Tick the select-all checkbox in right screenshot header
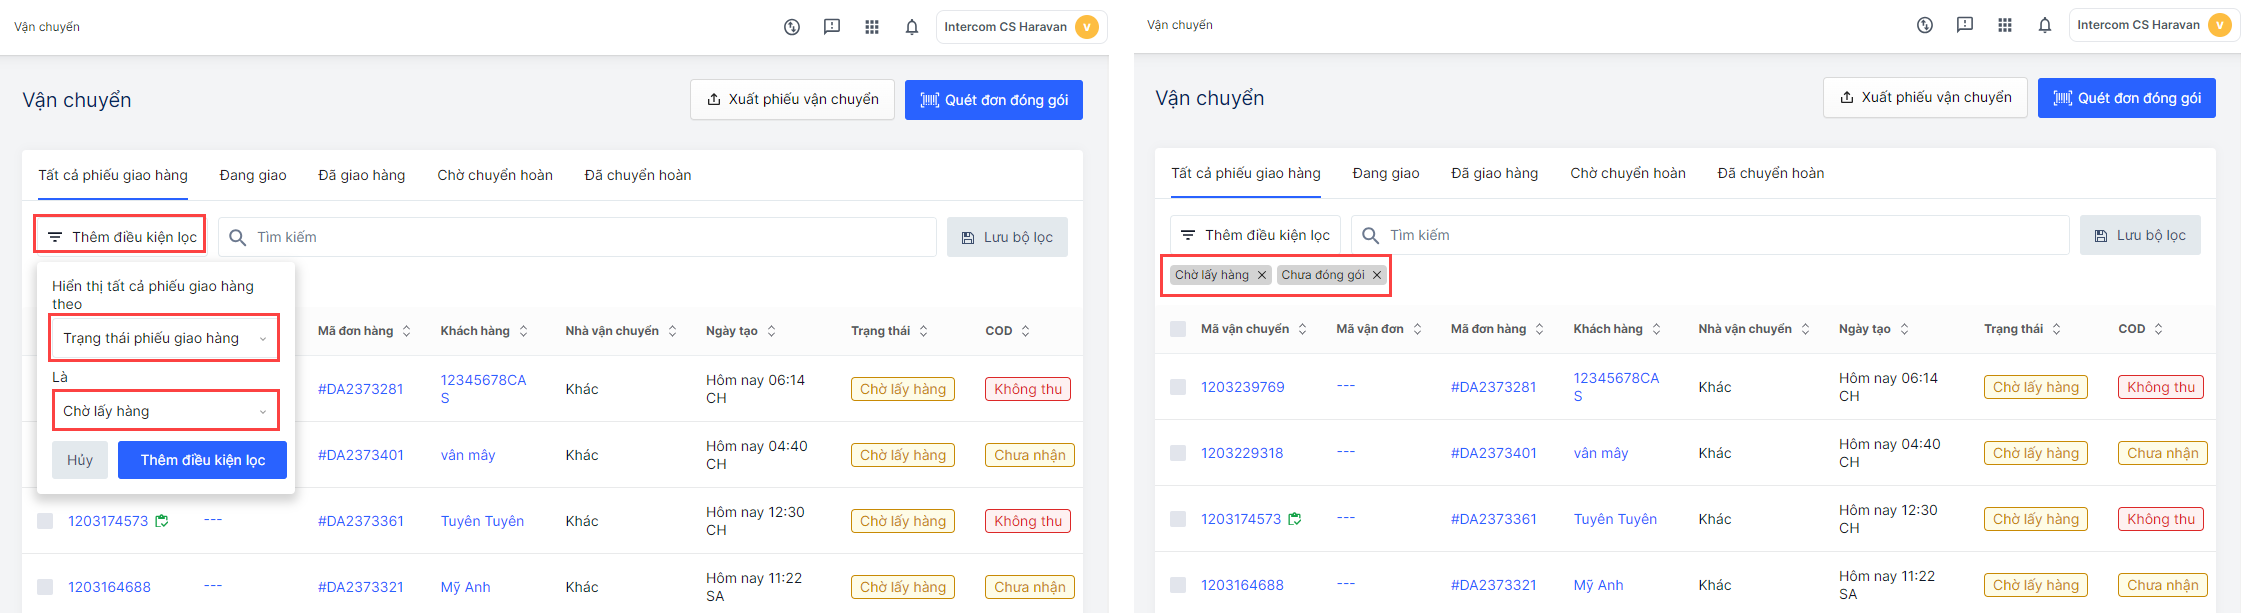The width and height of the screenshot is (2241, 613). tap(1178, 329)
